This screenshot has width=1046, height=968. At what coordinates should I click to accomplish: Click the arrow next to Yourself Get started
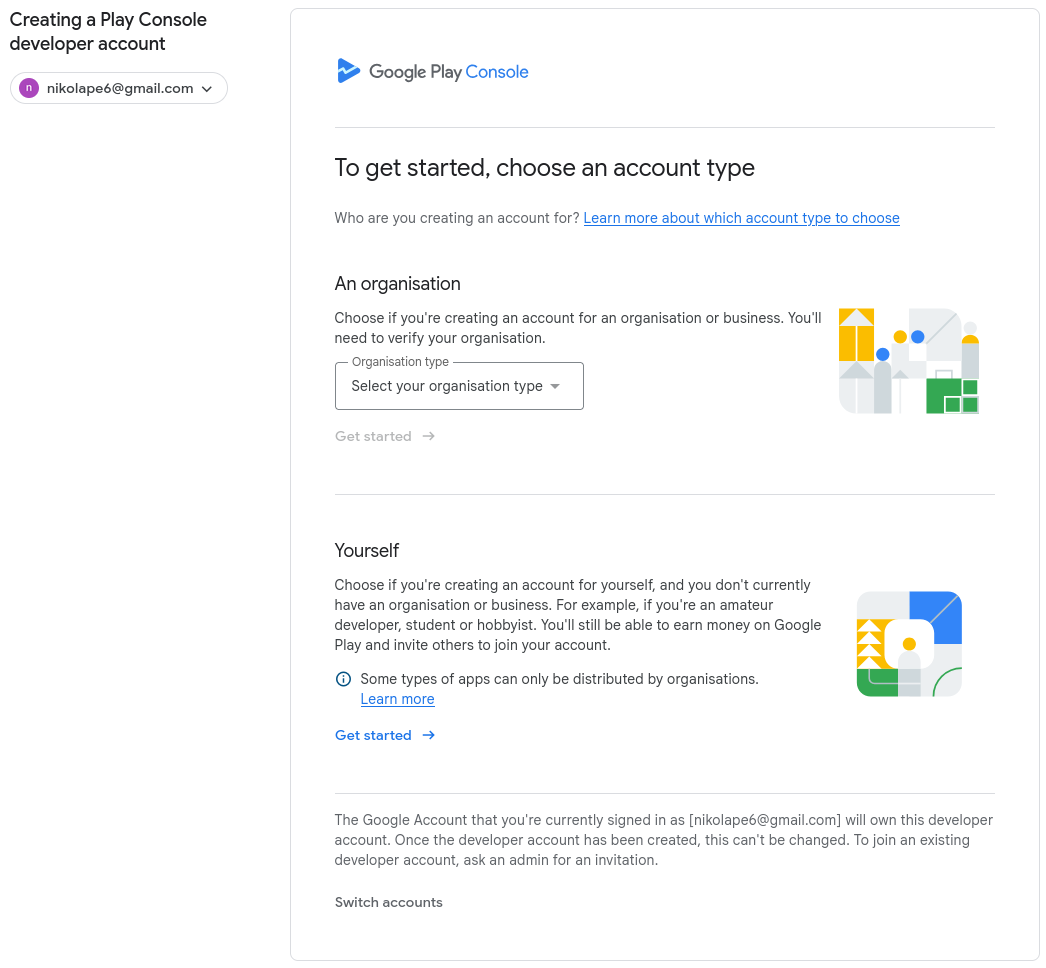pyautogui.click(x=429, y=735)
